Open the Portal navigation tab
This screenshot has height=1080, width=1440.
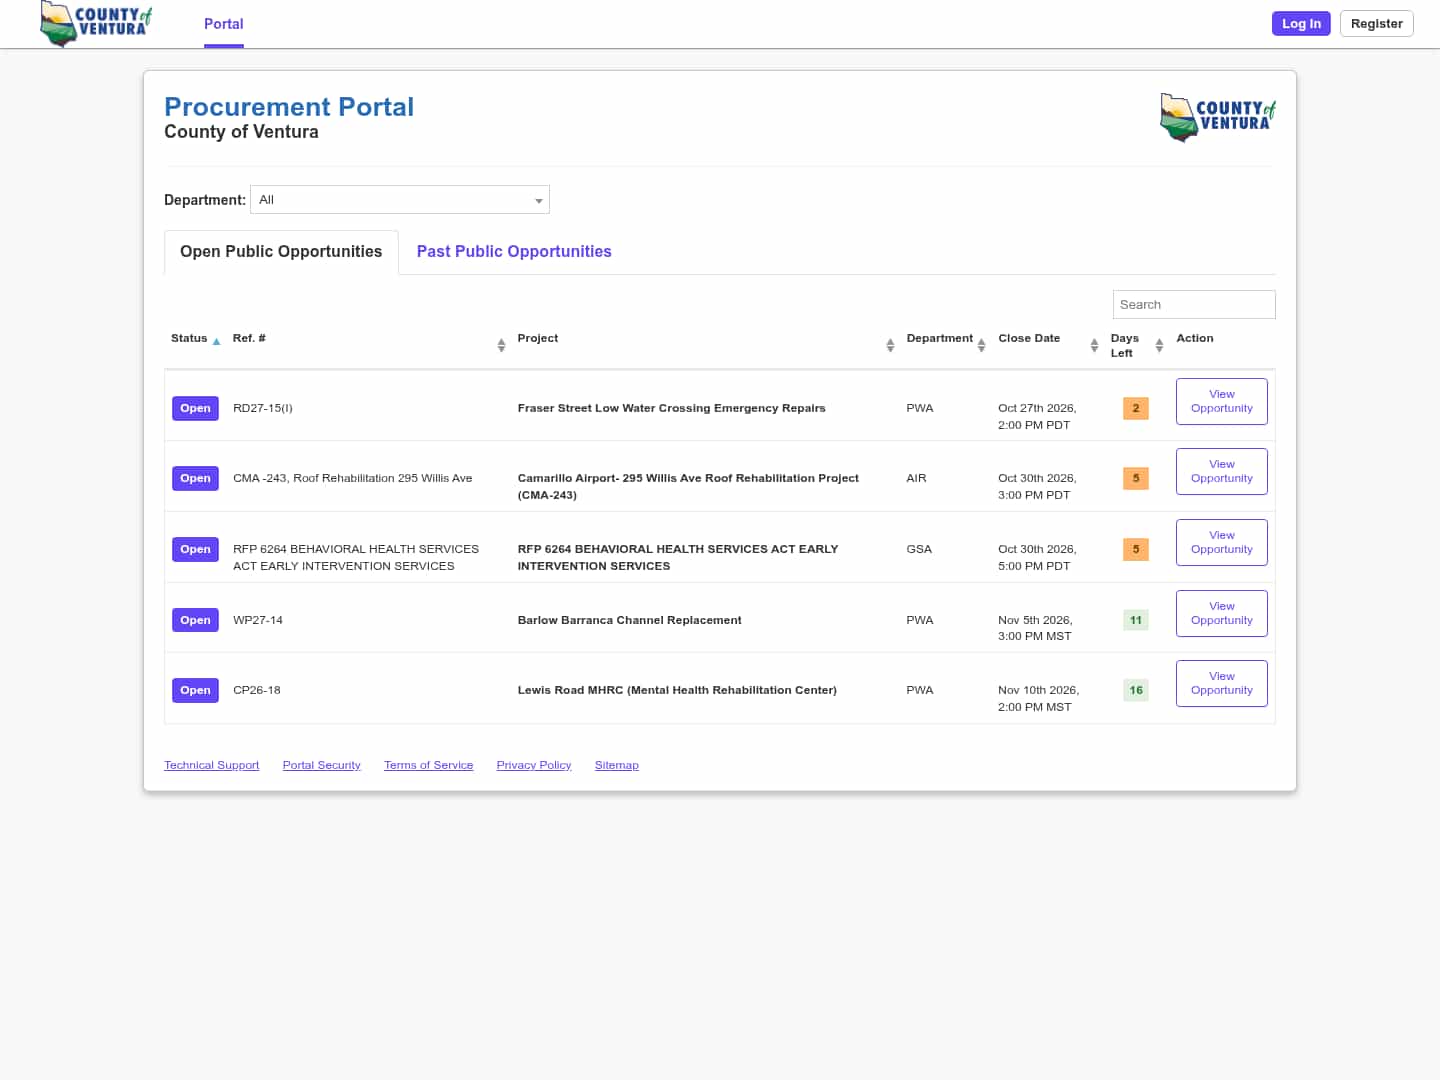point(224,24)
